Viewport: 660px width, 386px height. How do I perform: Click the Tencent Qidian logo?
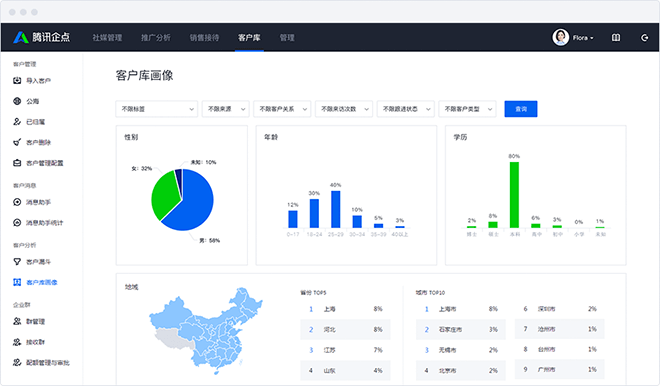[41, 37]
